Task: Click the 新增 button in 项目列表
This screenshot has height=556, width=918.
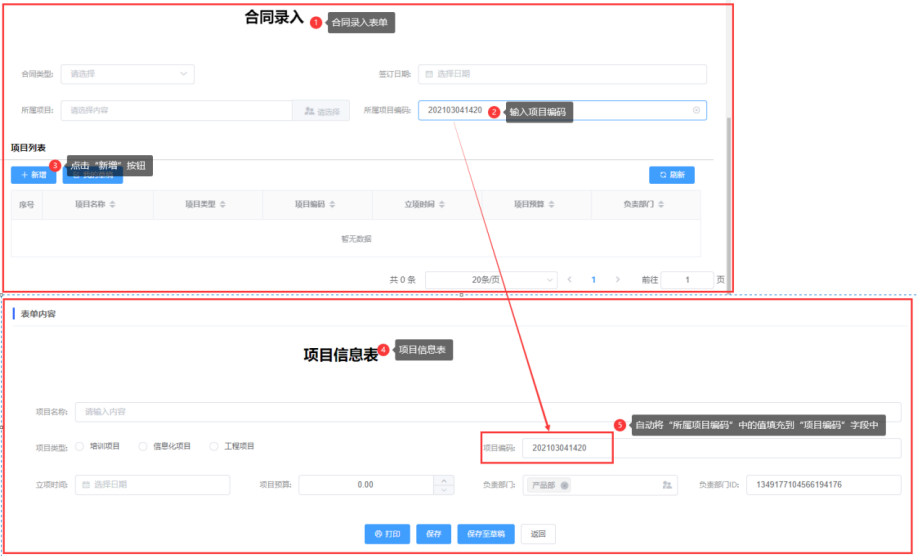Action: (x=33, y=175)
